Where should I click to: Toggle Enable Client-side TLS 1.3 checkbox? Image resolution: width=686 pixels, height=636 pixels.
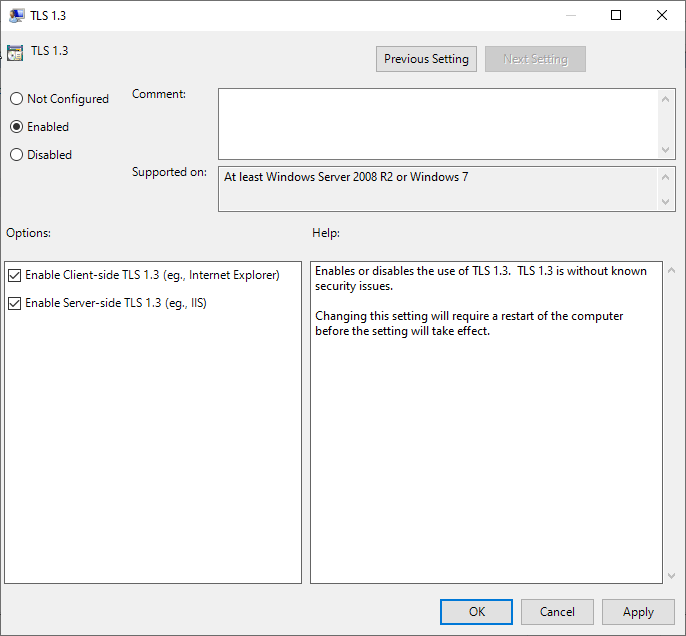pyautogui.click(x=14, y=275)
